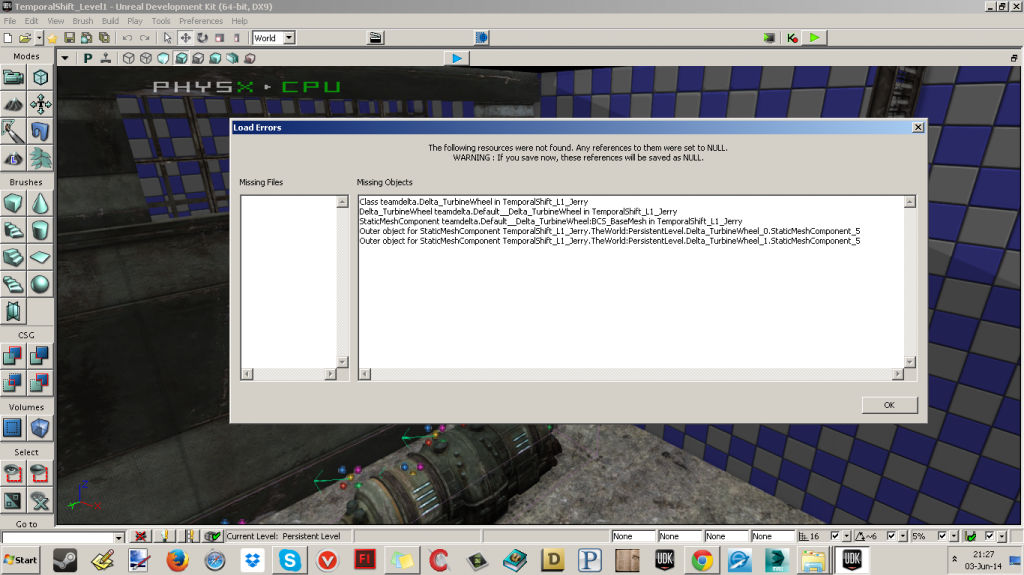Image resolution: width=1024 pixels, height=575 pixels.
Task: Activate Camera mode in Modes panel
Action: pyautogui.click(x=13, y=77)
